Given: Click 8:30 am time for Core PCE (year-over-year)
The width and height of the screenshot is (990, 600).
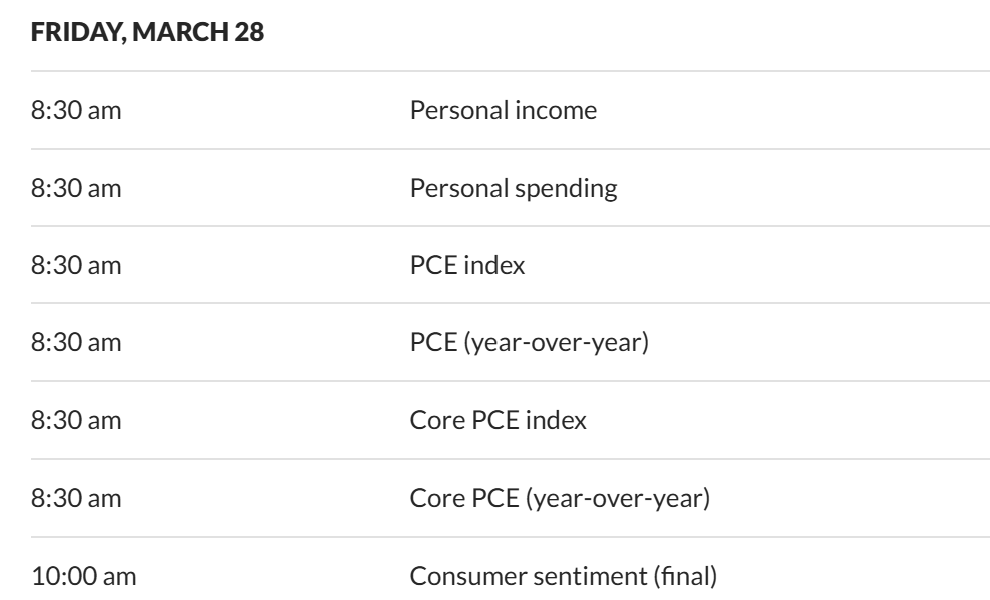Looking at the screenshot, I should click(x=76, y=497).
